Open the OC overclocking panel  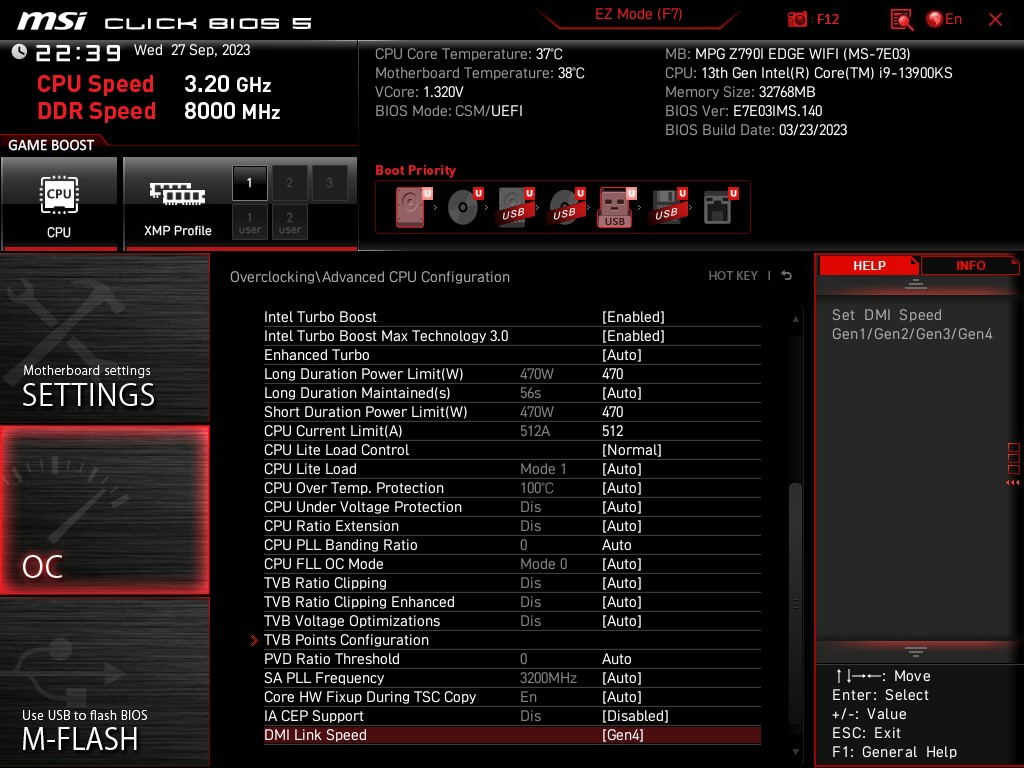(104, 510)
